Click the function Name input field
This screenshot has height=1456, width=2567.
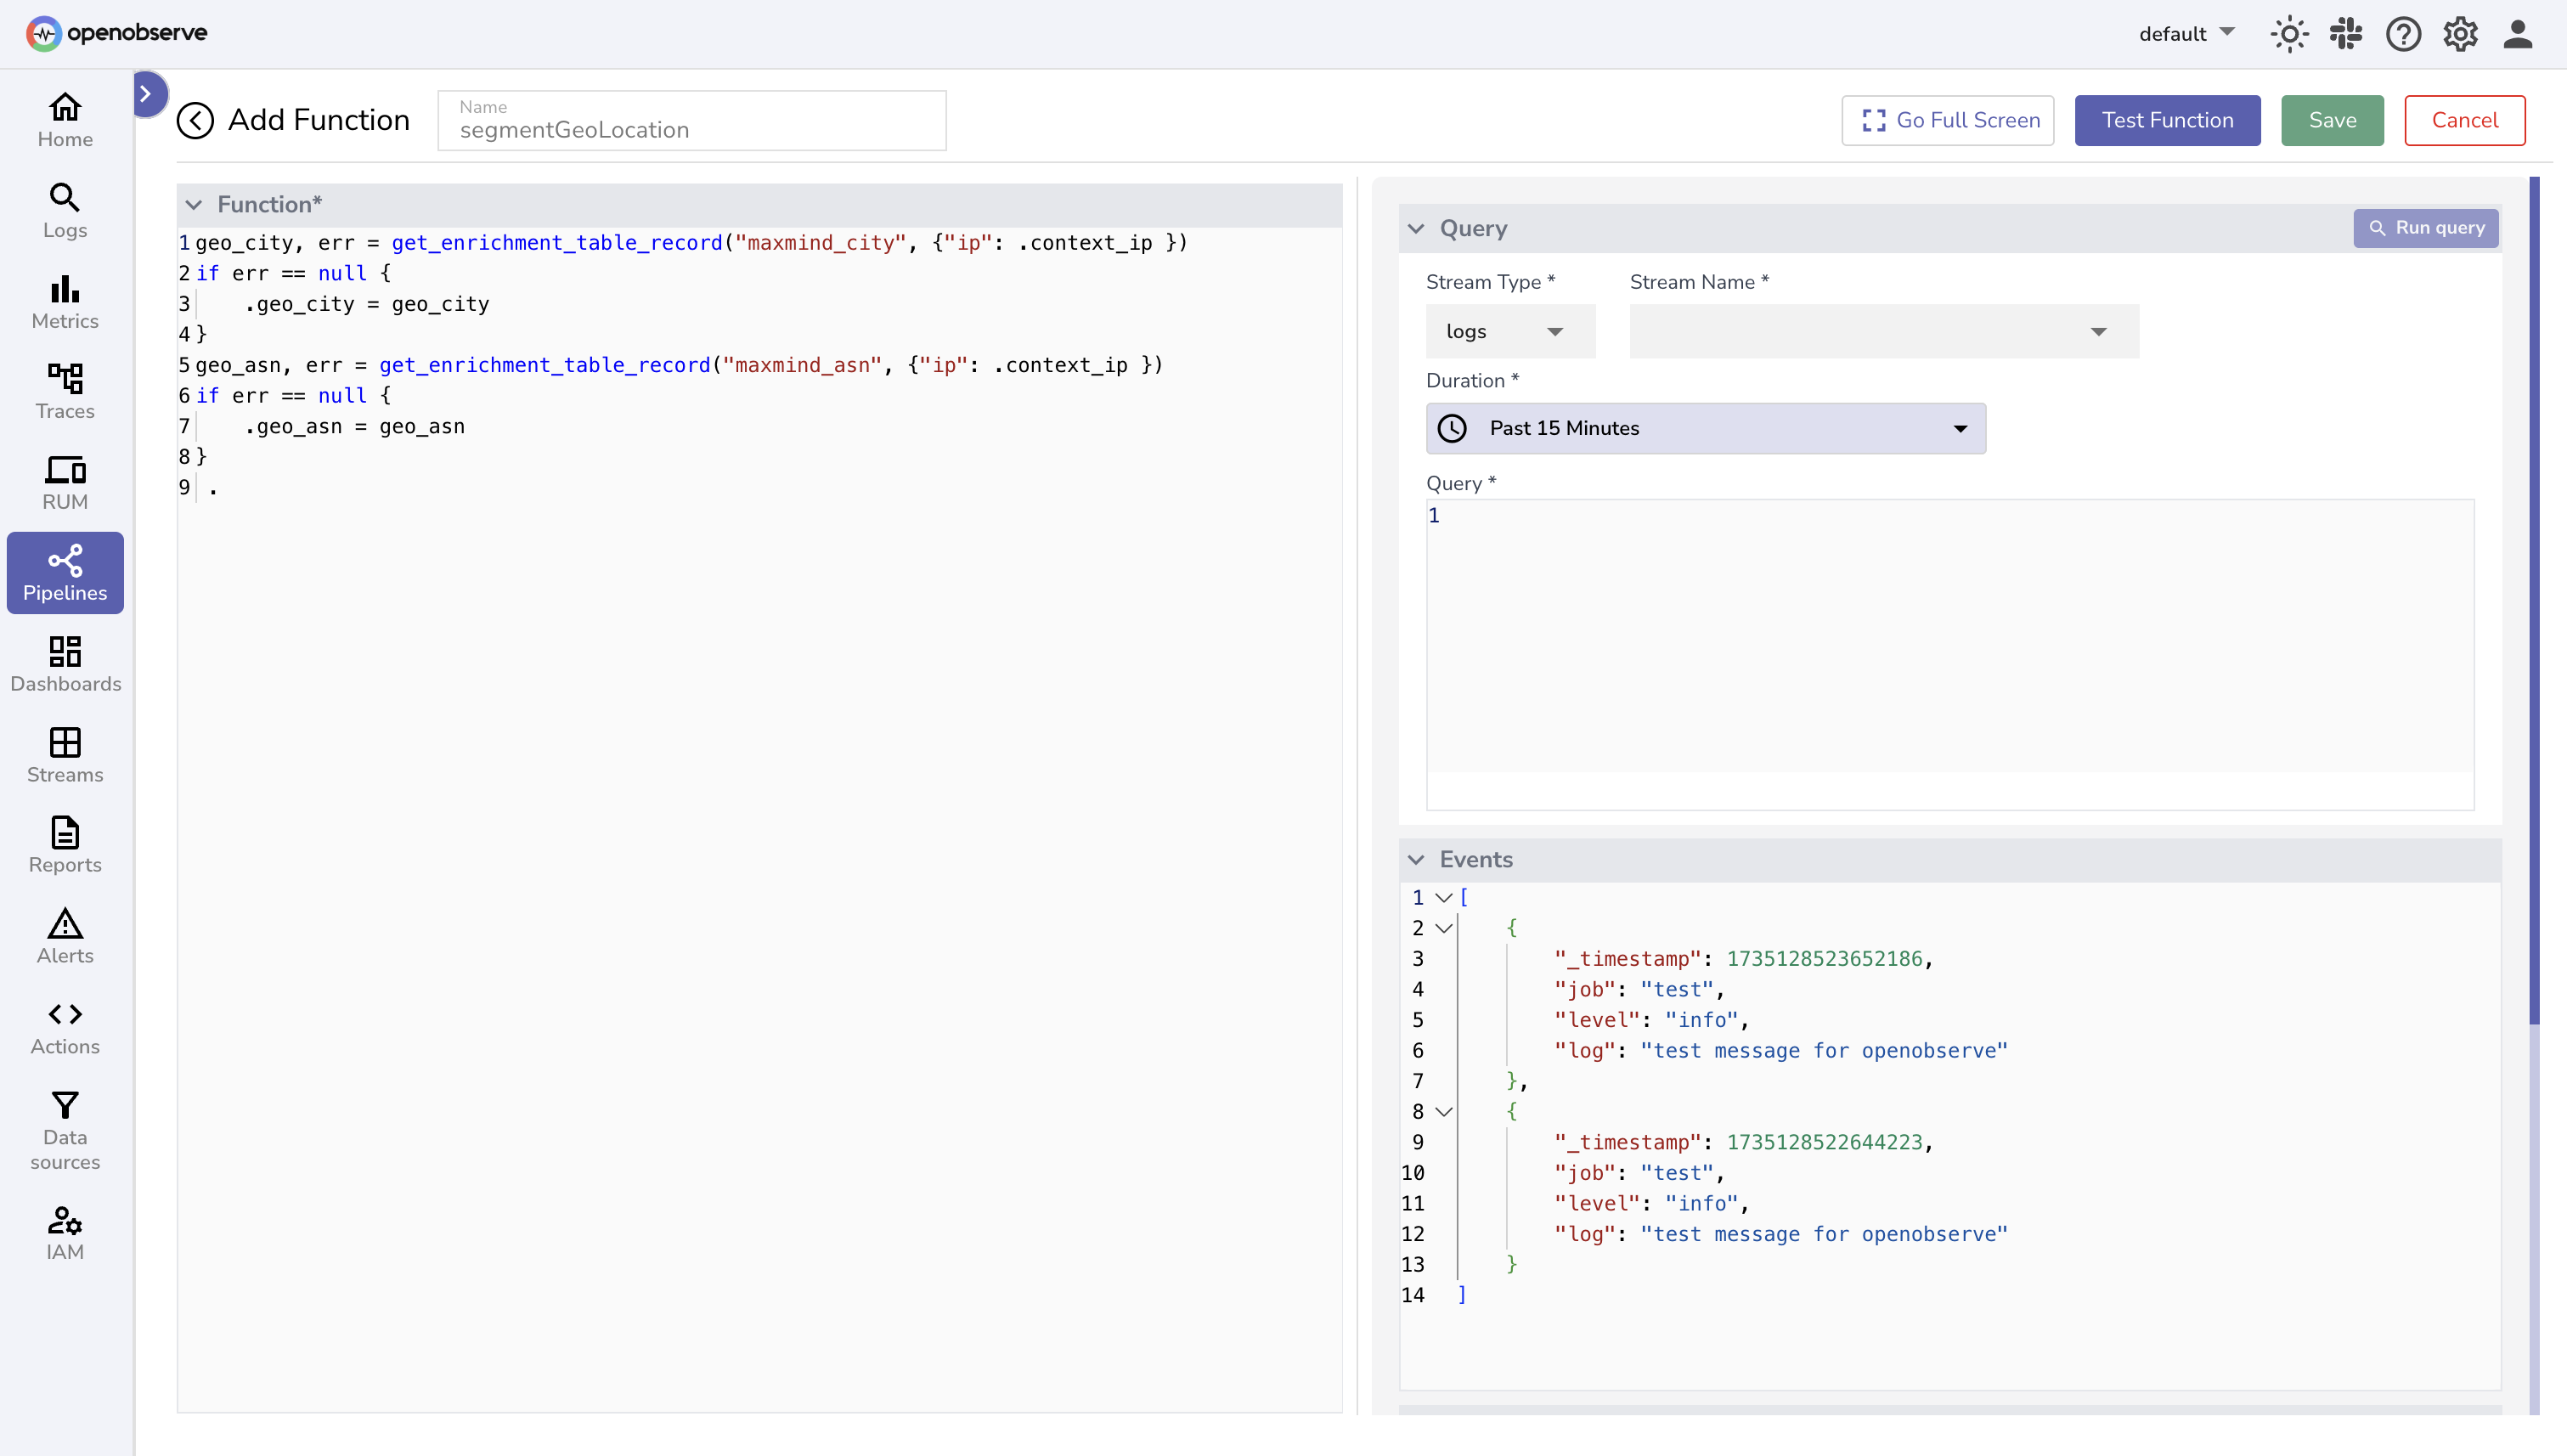click(x=691, y=129)
